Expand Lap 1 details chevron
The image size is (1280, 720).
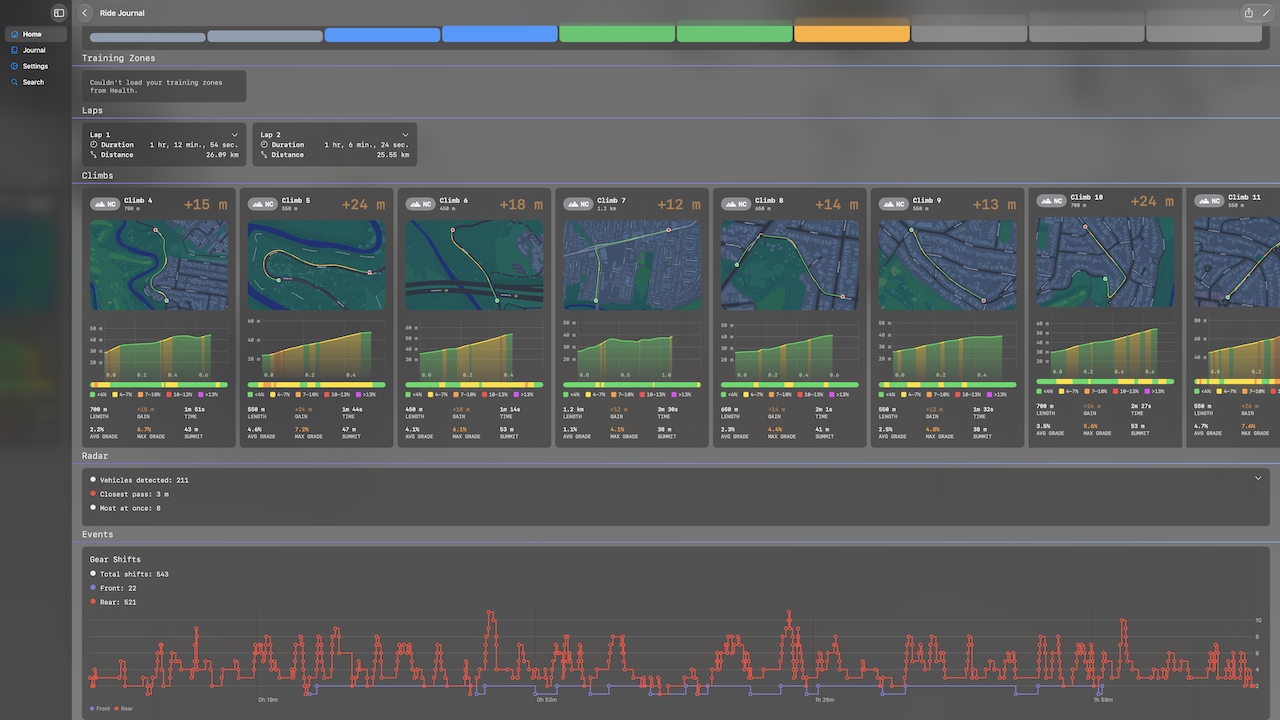pos(235,134)
